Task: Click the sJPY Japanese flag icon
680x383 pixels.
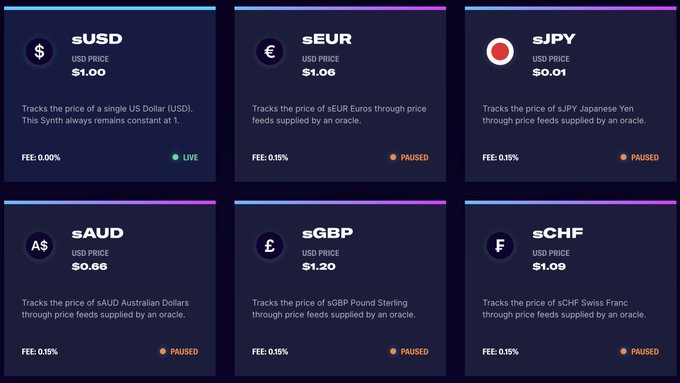Action: (500, 52)
